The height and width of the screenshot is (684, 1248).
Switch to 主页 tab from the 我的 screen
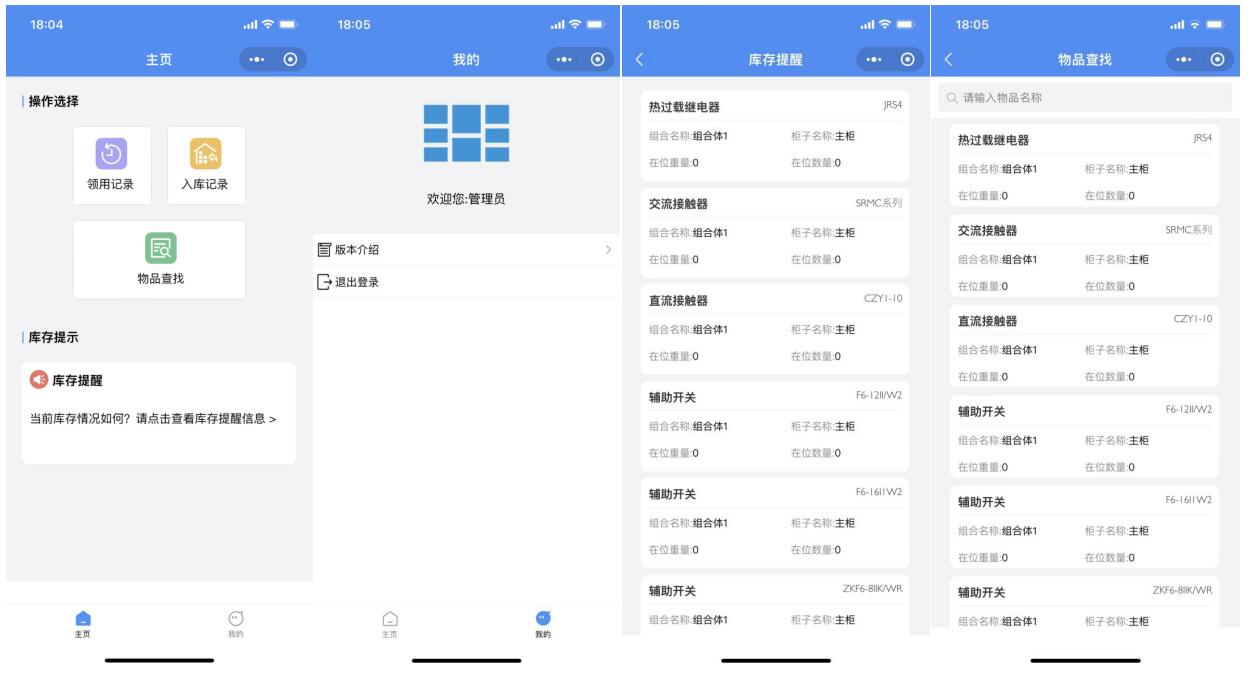[390, 623]
